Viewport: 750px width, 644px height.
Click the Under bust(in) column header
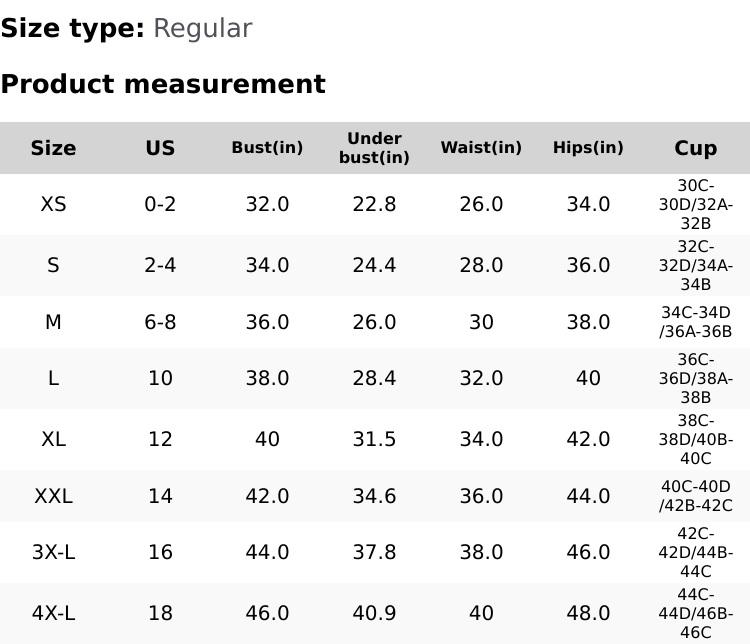[374, 148]
